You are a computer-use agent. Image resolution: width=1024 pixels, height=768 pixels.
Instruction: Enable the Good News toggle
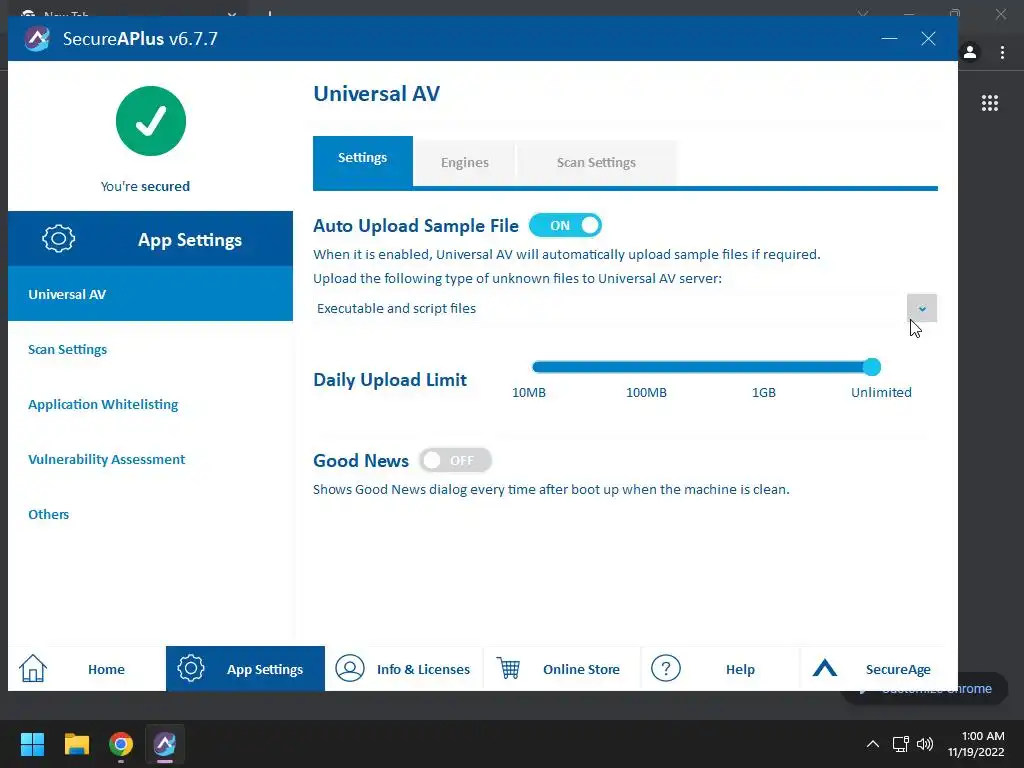tap(455, 460)
